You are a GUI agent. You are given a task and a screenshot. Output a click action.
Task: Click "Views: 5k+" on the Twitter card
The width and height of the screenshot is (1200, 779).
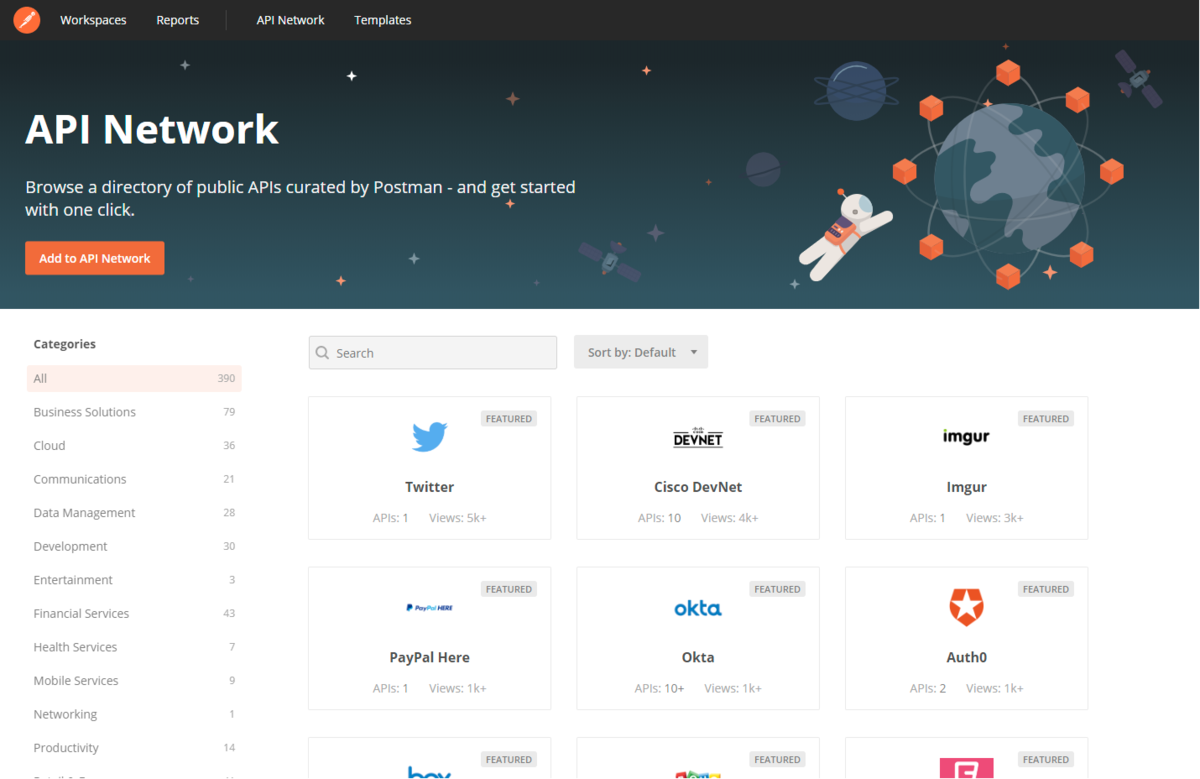458,518
